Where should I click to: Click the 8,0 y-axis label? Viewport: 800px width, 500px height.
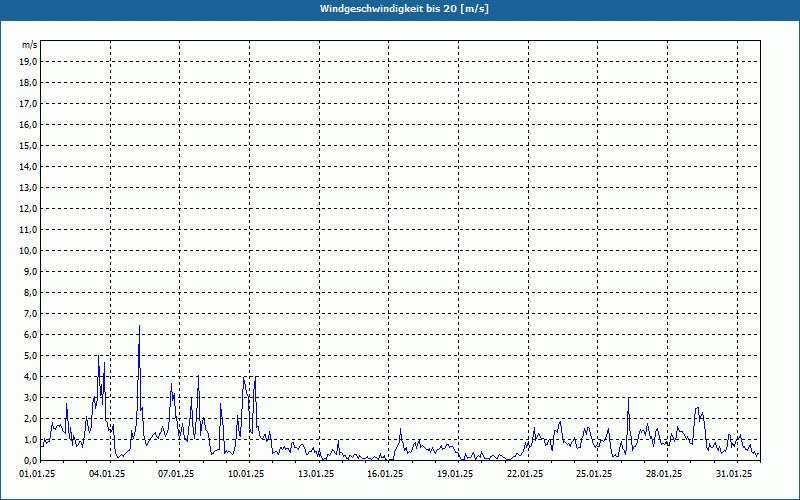pos(31,292)
